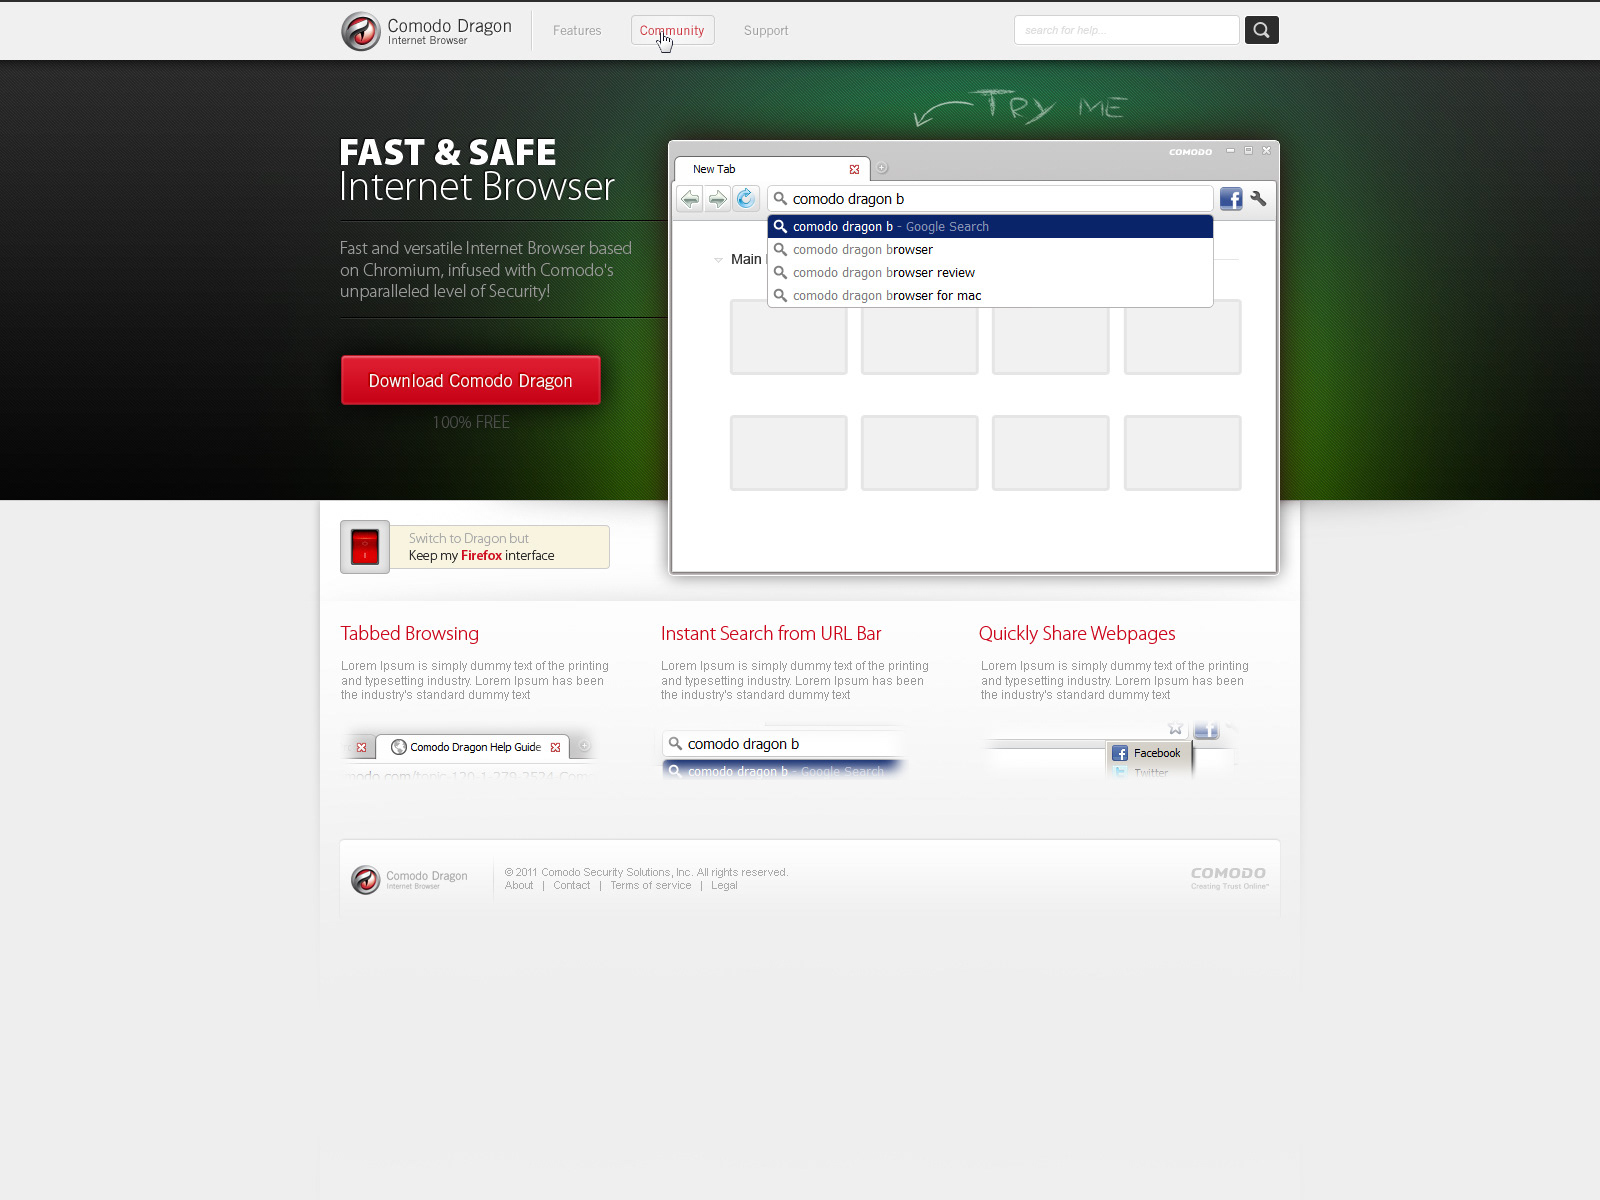Click the second thumbnail in second row
The height and width of the screenshot is (1200, 1600).
920,453
